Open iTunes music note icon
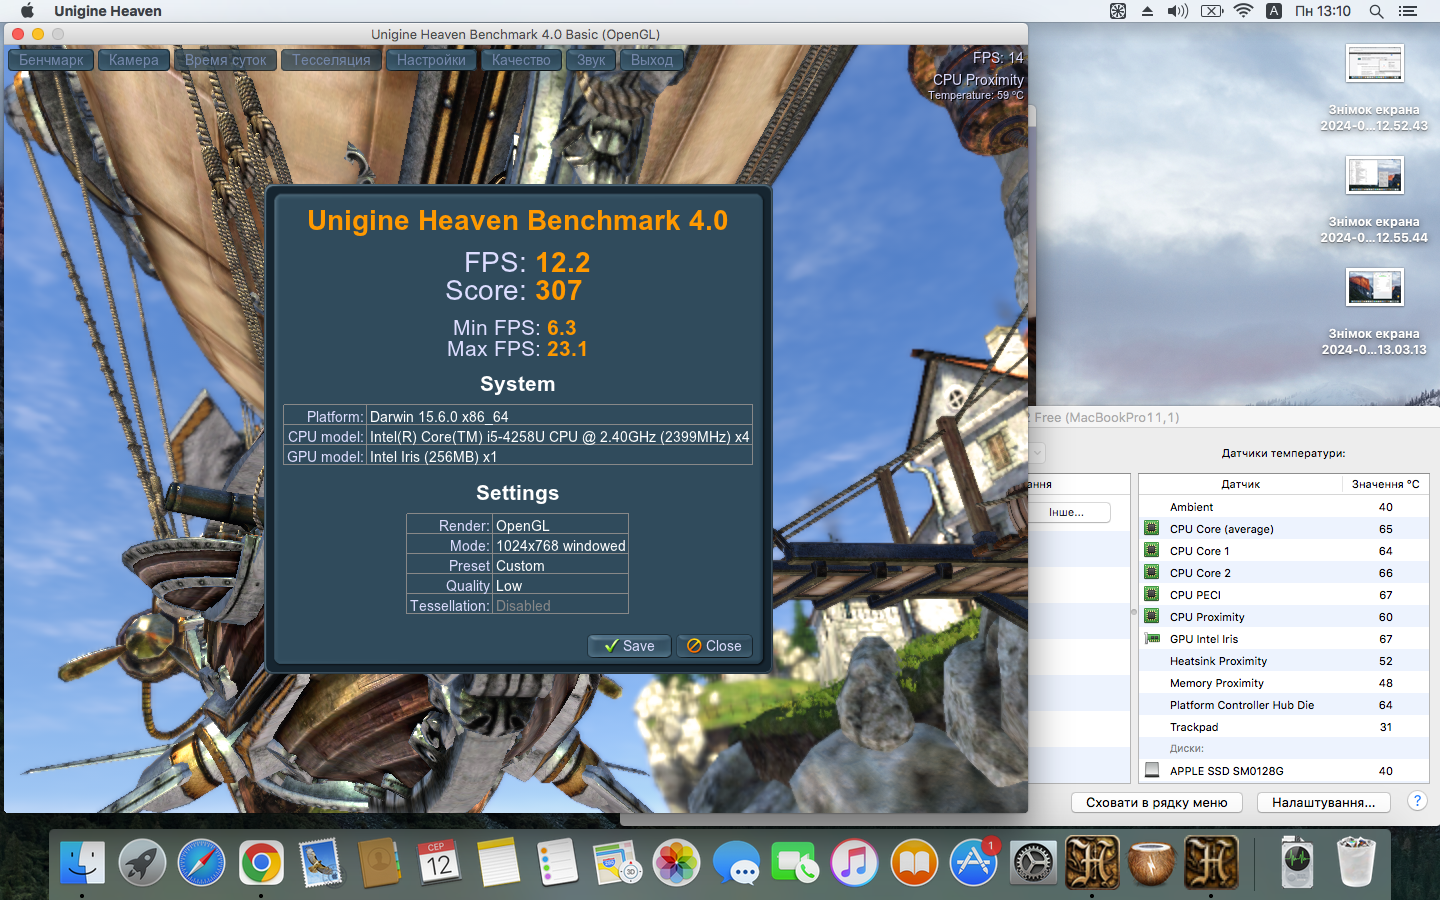Screen dimensions: 1440x900 coord(854,862)
